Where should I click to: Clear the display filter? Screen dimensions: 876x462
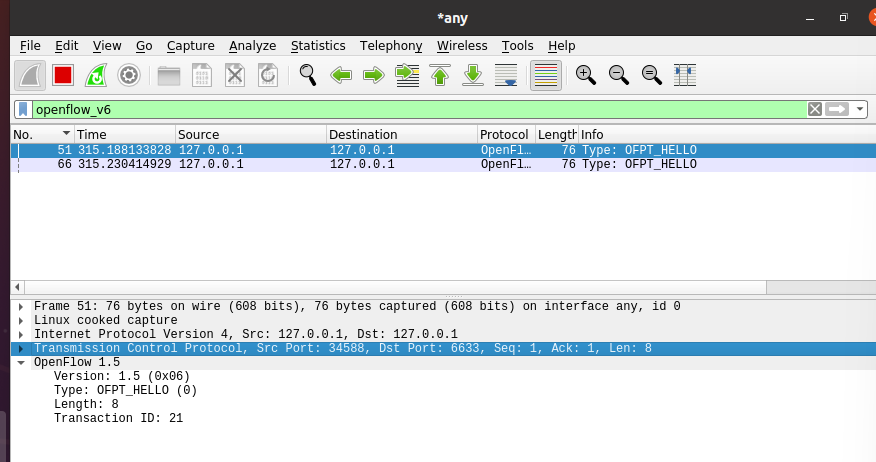(815, 109)
